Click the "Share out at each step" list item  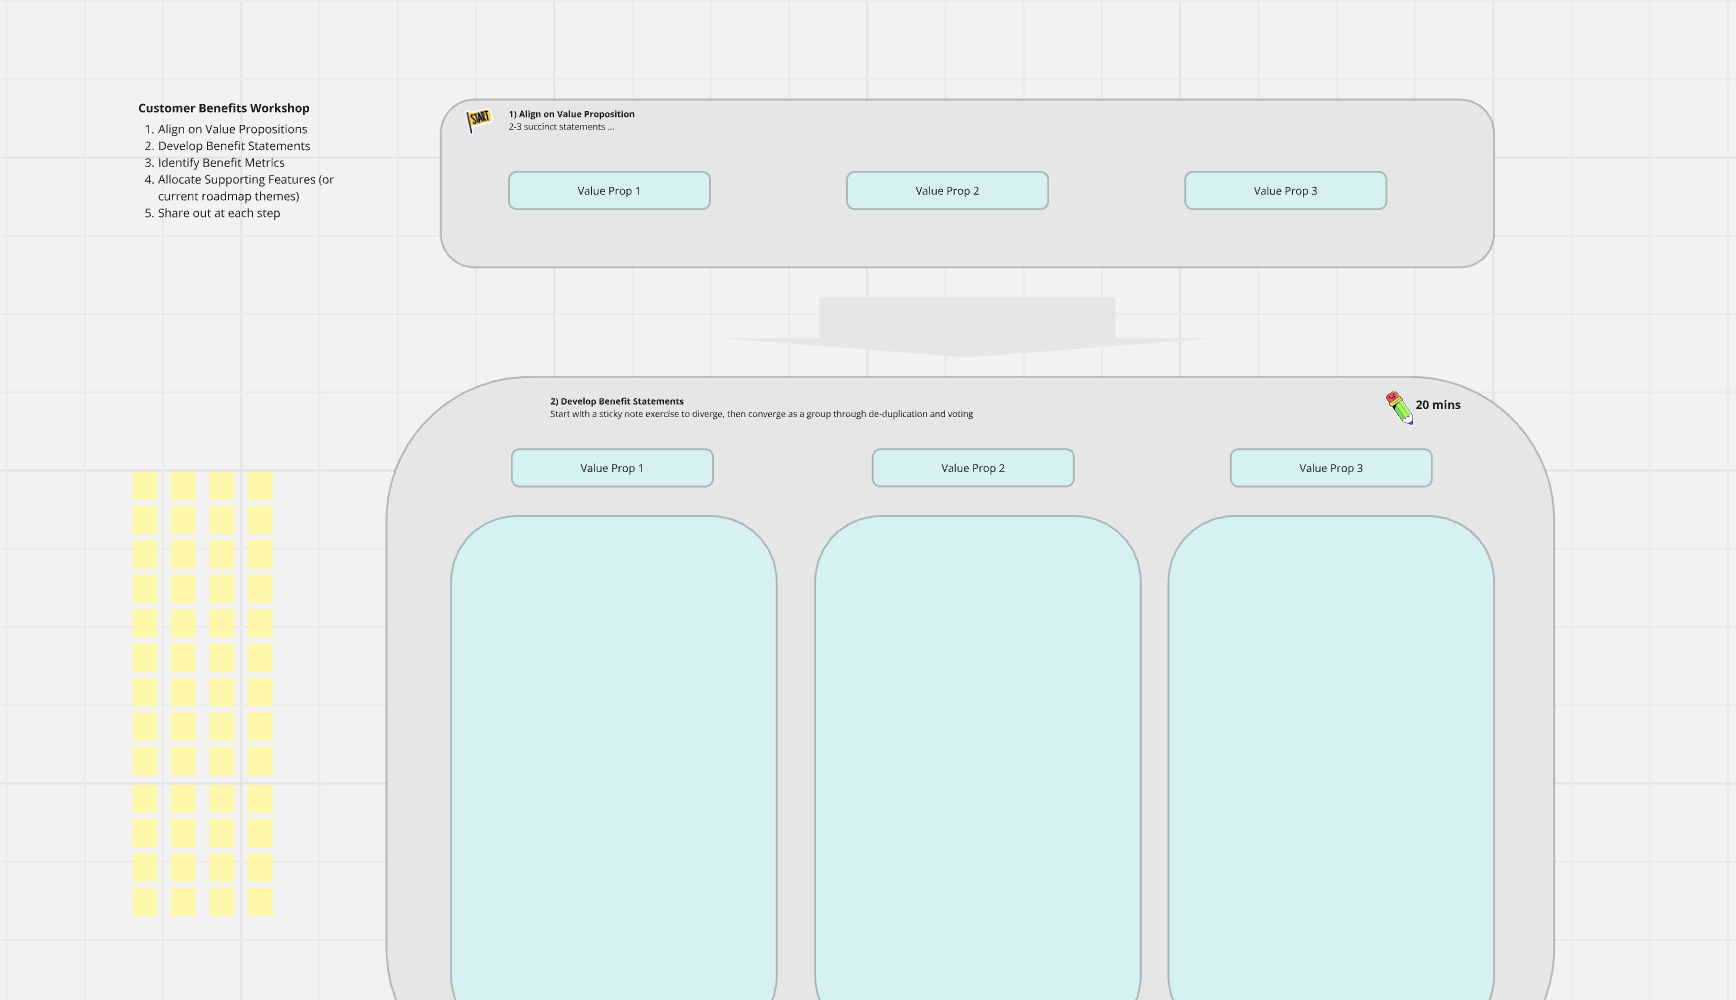click(x=219, y=213)
